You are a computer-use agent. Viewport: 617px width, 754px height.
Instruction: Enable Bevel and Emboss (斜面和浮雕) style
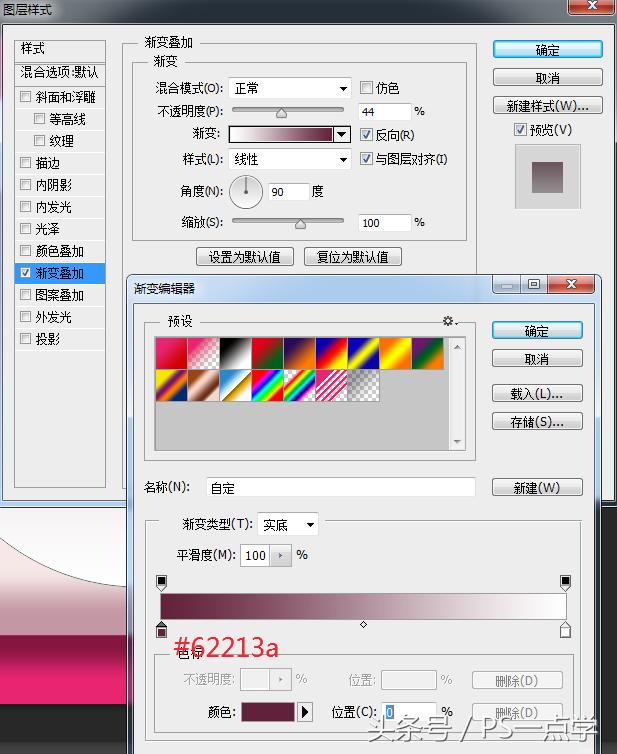pos(25,97)
